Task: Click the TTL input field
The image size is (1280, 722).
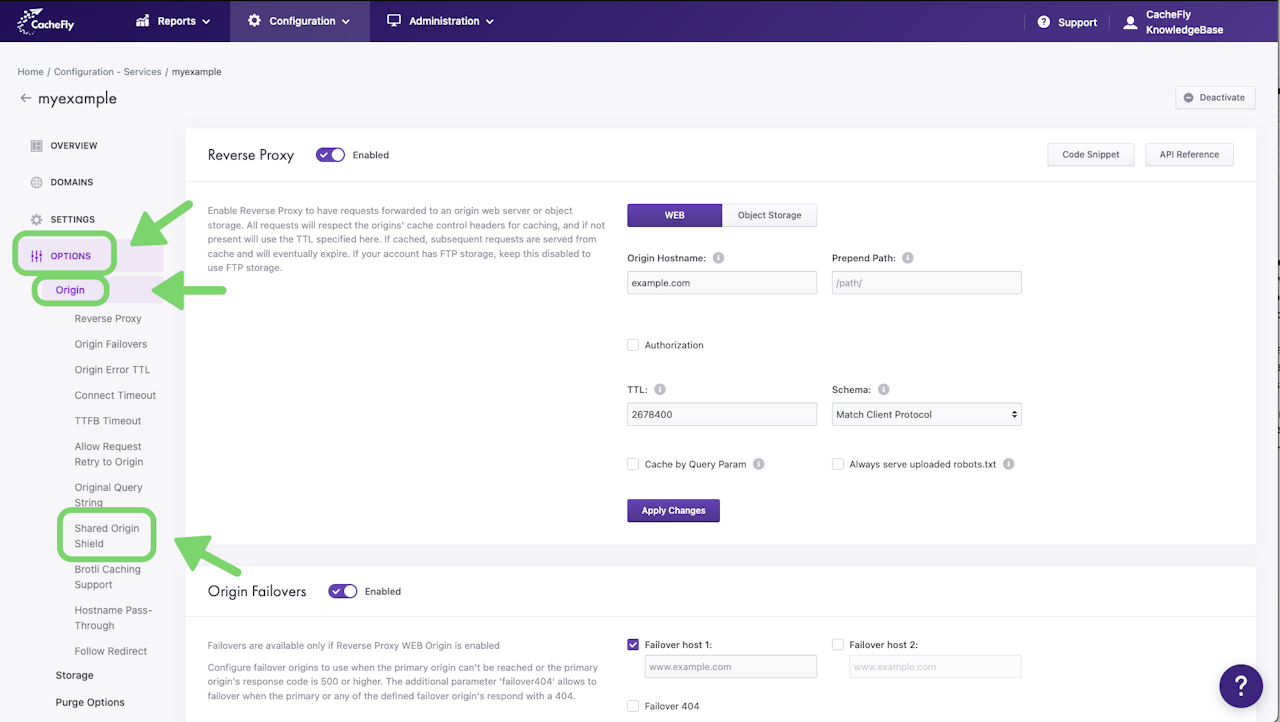Action: pyautogui.click(x=722, y=414)
